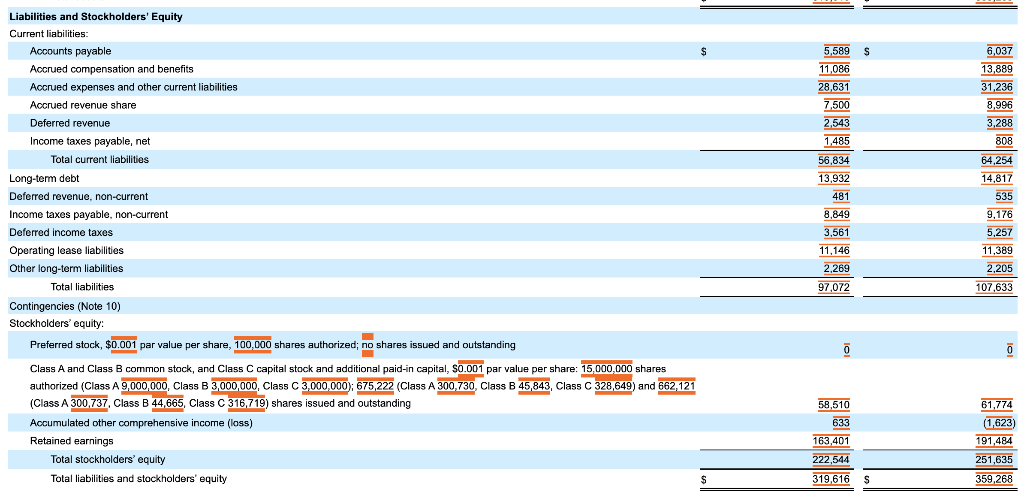The height and width of the screenshot is (501, 1024).
Task: Select the value 31,236
Action: tap(997, 87)
